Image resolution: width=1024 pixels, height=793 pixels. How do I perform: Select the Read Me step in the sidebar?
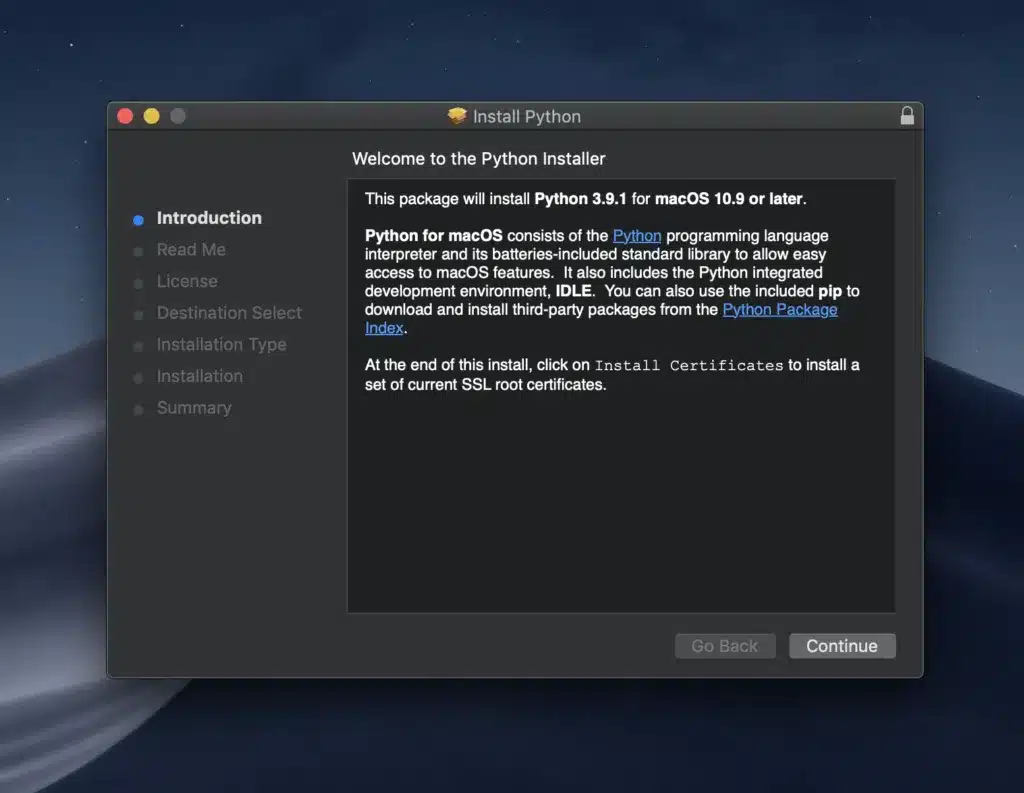(x=191, y=250)
